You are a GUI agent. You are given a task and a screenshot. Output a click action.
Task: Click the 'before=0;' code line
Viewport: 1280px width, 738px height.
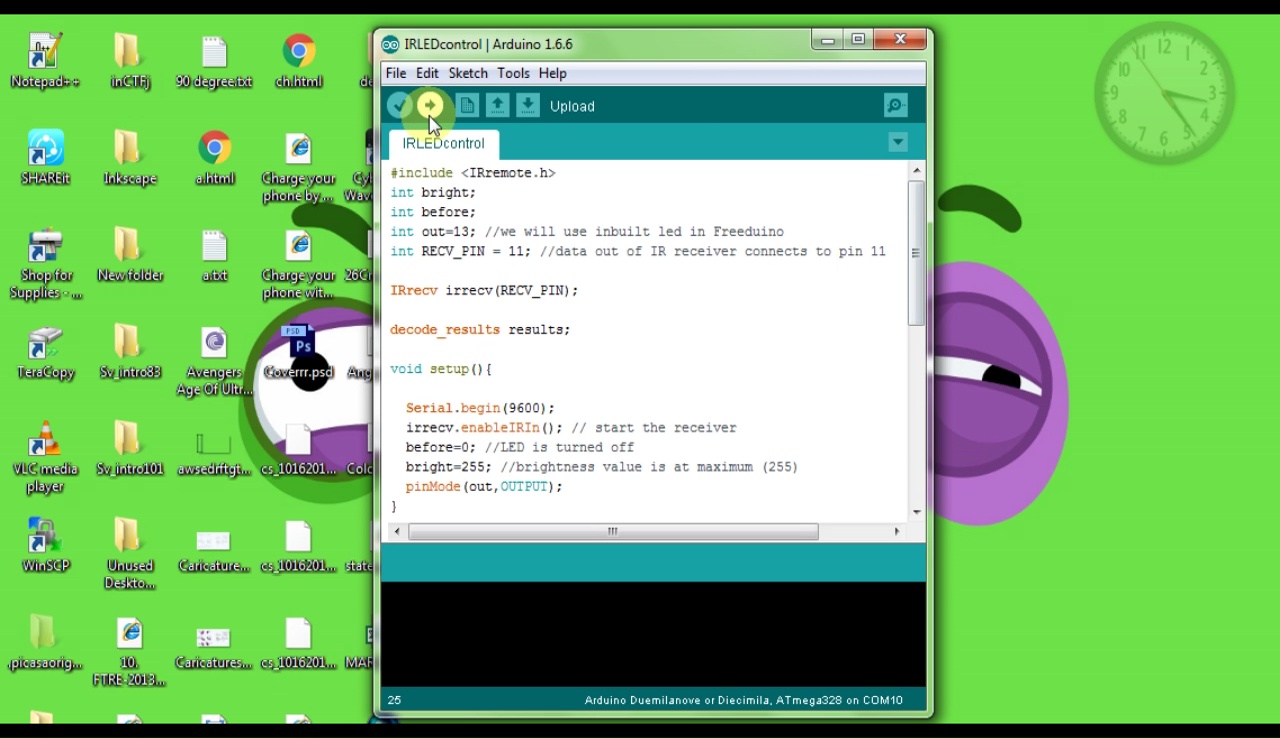coord(520,447)
